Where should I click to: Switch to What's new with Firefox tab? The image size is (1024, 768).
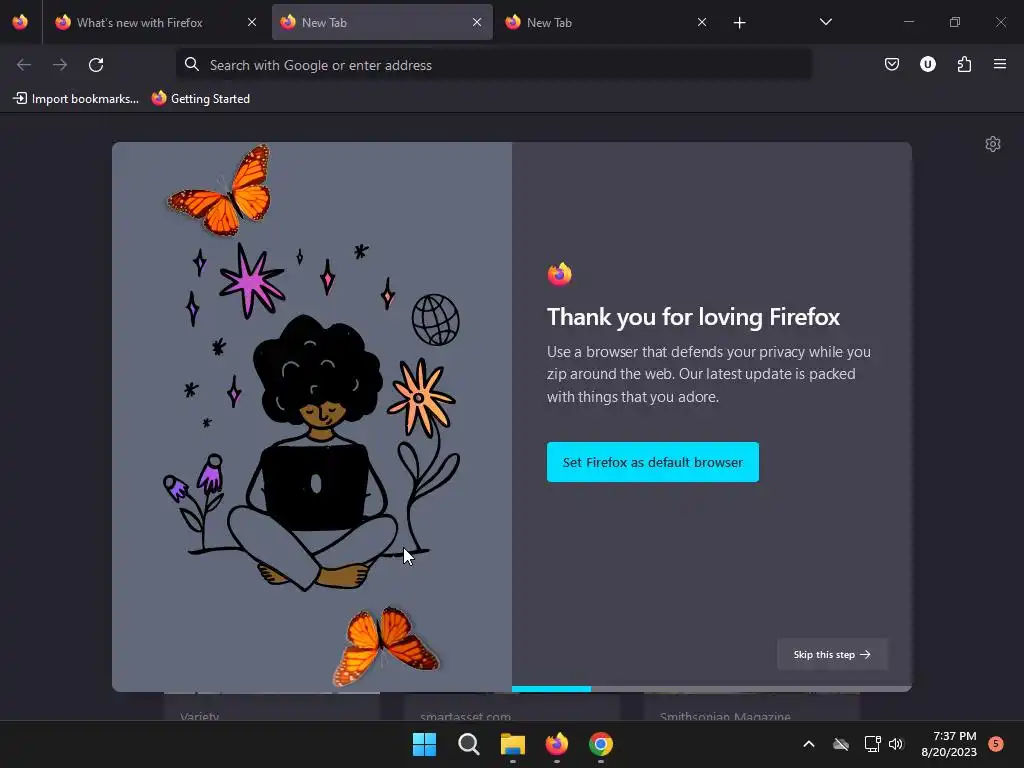(155, 22)
